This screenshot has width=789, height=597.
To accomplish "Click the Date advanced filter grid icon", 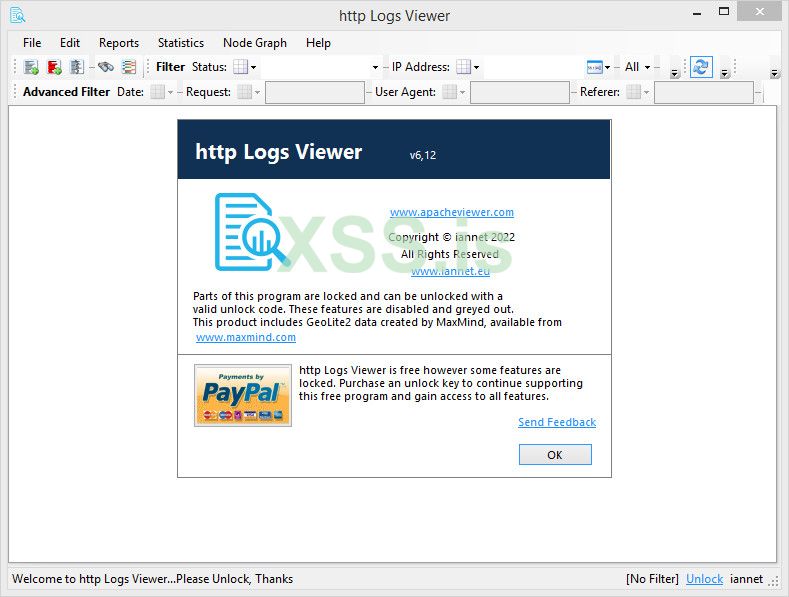I will [x=157, y=92].
